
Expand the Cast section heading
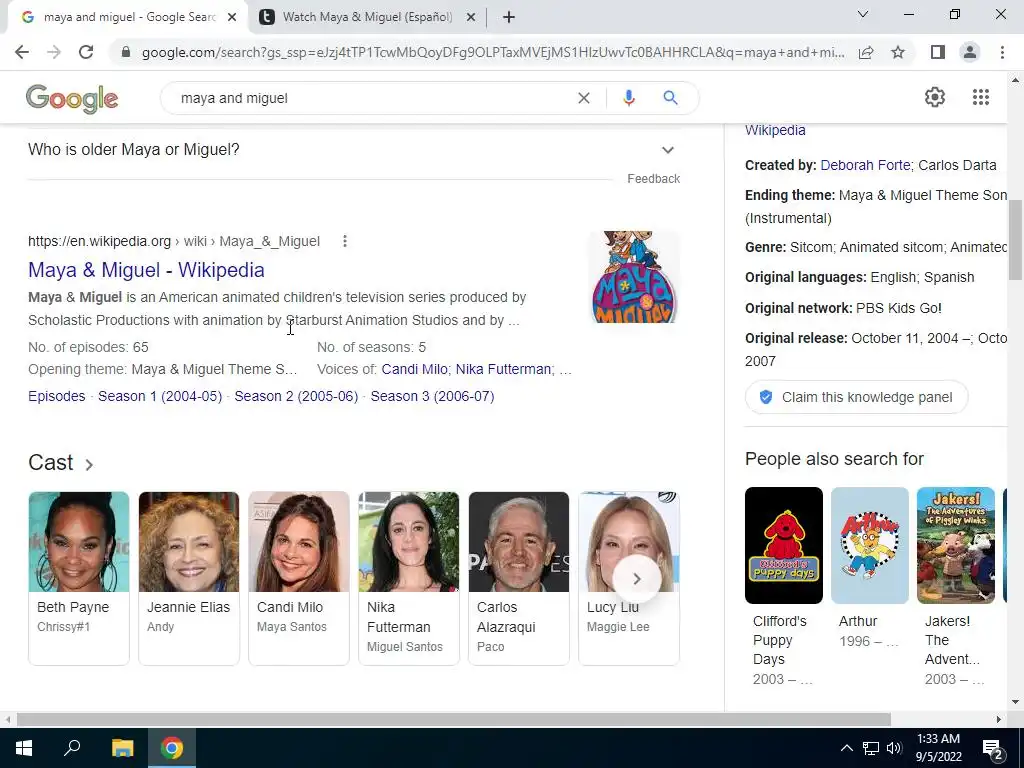click(x=61, y=462)
